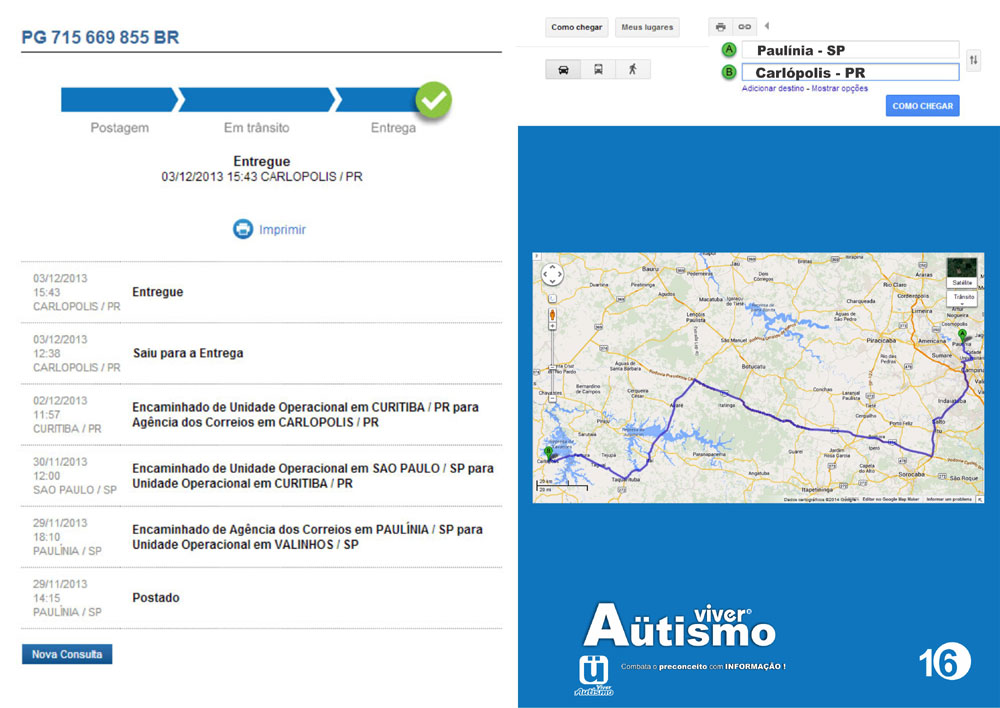Open the Como chegar tab
The height and width of the screenshot is (708, 1000).
[x=577, y=27]
